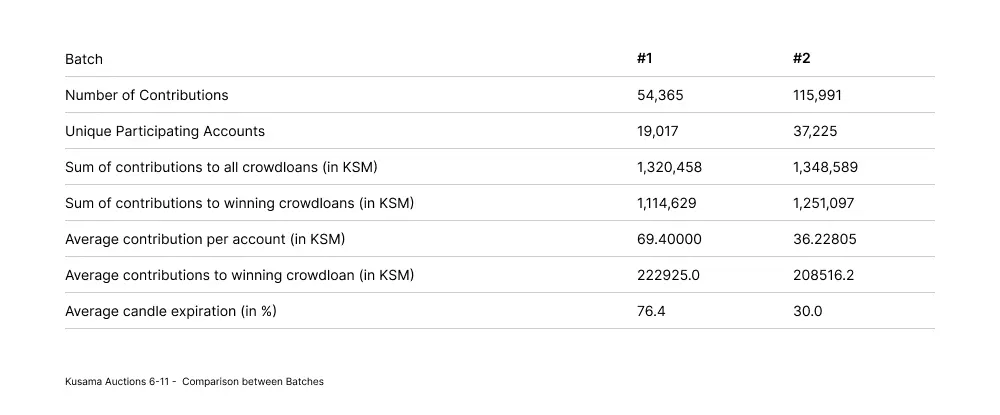Select the 1,320,458 KSM value
Screen dimensions: 1000x415
[669, 168]
